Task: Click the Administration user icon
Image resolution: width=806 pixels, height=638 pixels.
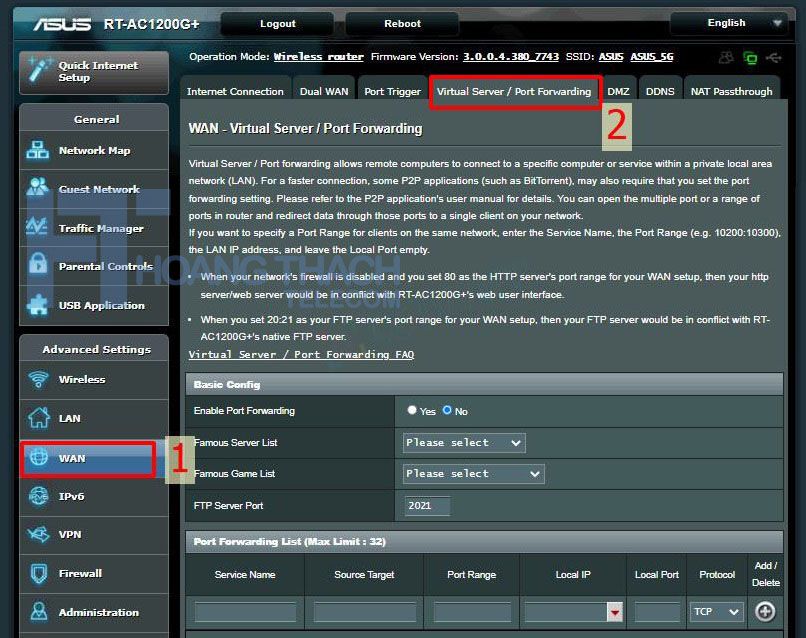Action: pyautogui.click(x=39, y=612)
